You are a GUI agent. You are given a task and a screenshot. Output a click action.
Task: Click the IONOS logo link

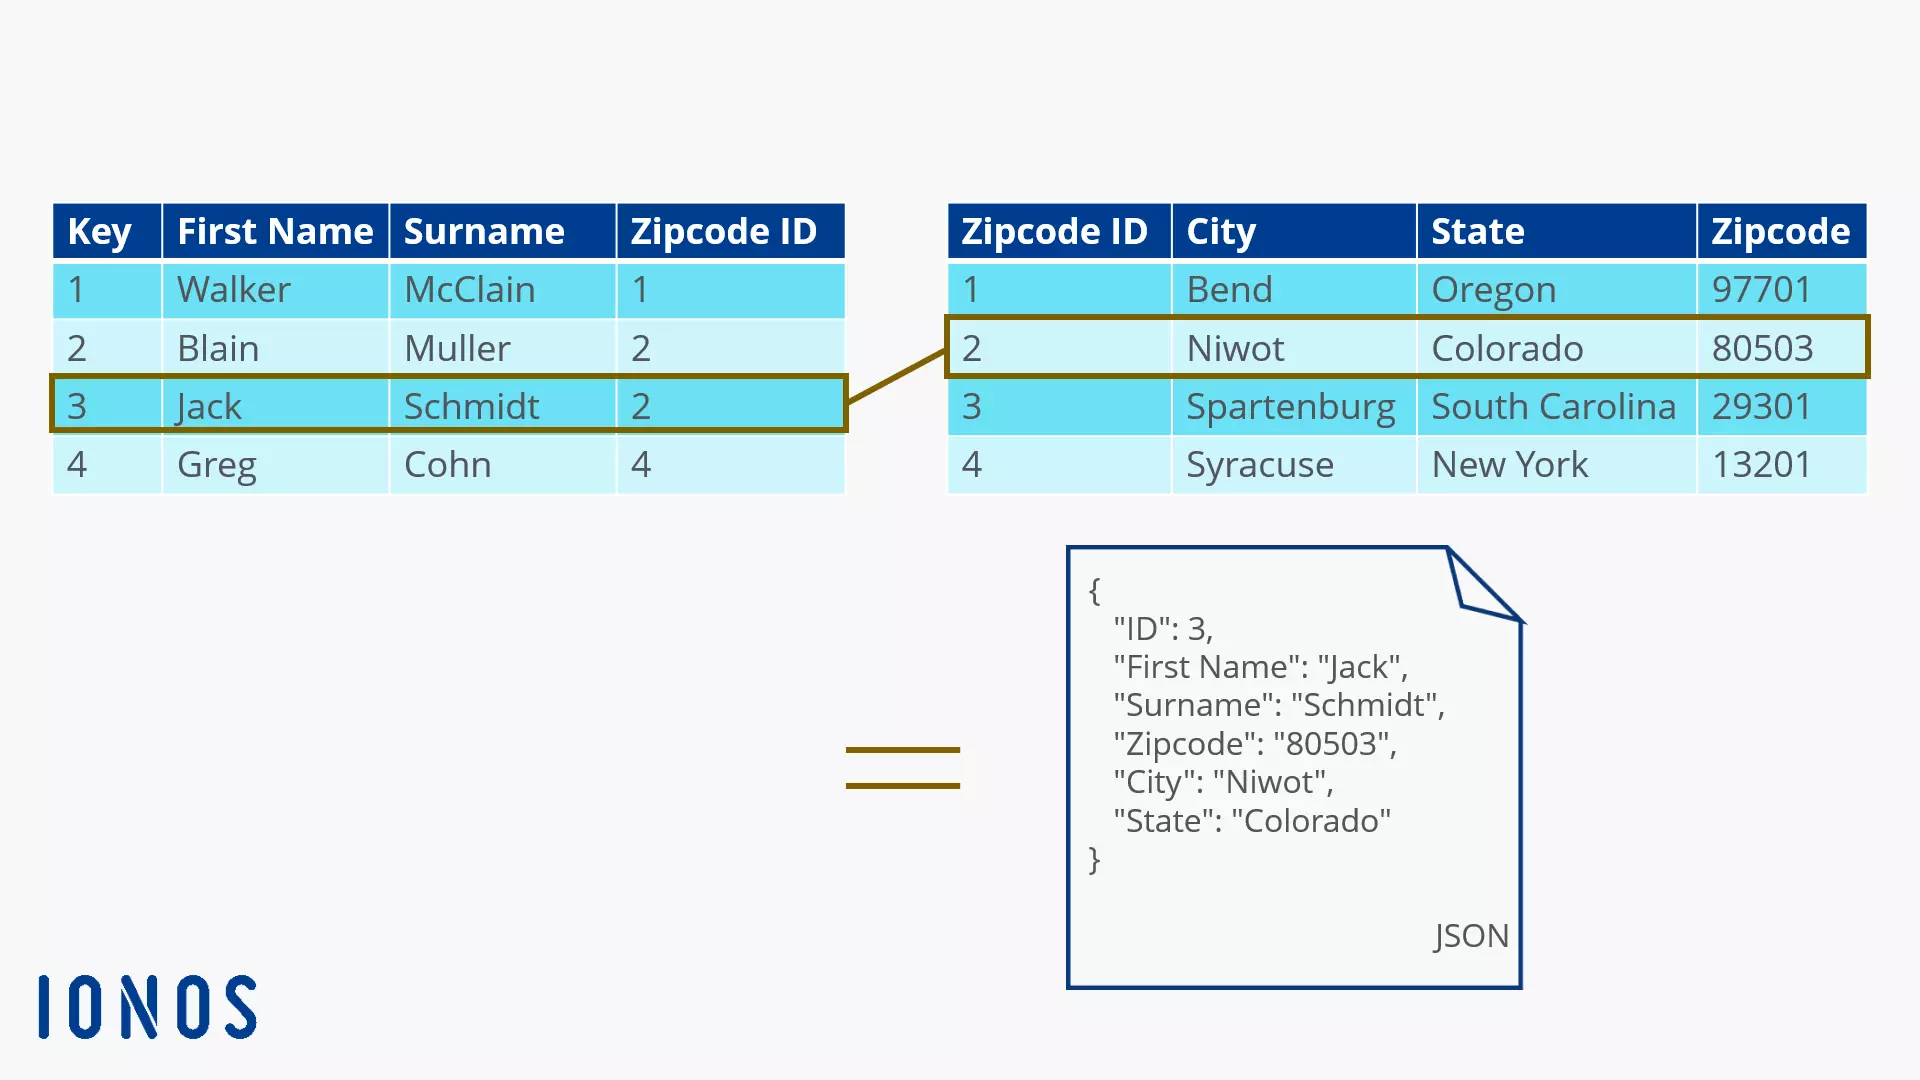(148, 1006)
